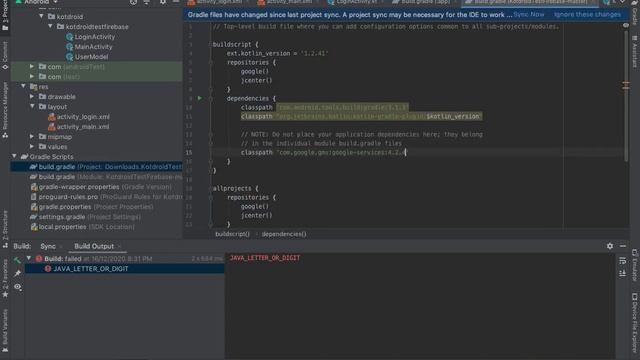Click the ext.kotlin_version line in editor
The height and width of the screenshot is (360, 640).
click(x=277, y=53)
